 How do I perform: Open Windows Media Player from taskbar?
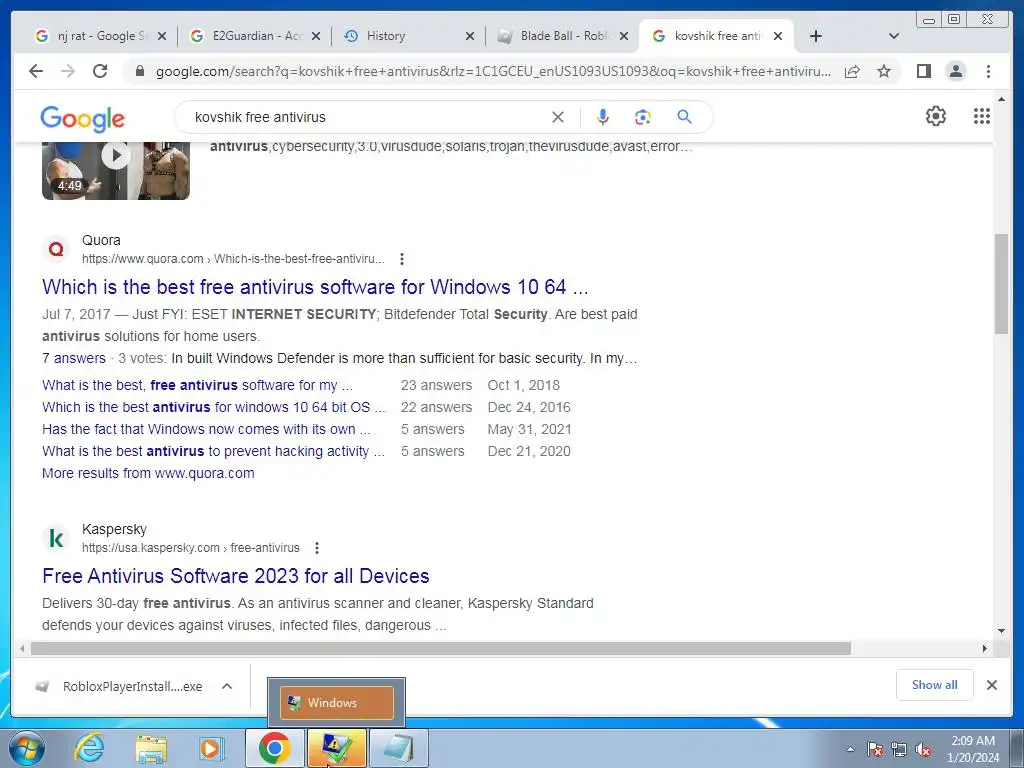pyautogui.click(x=211, y=748)
